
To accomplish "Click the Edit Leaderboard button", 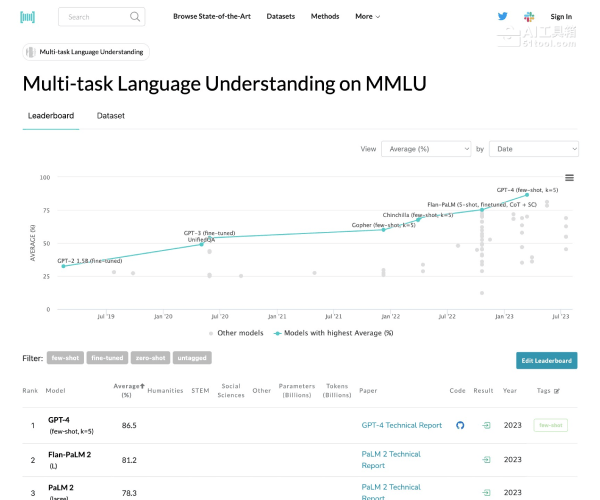I will [546, 360].
